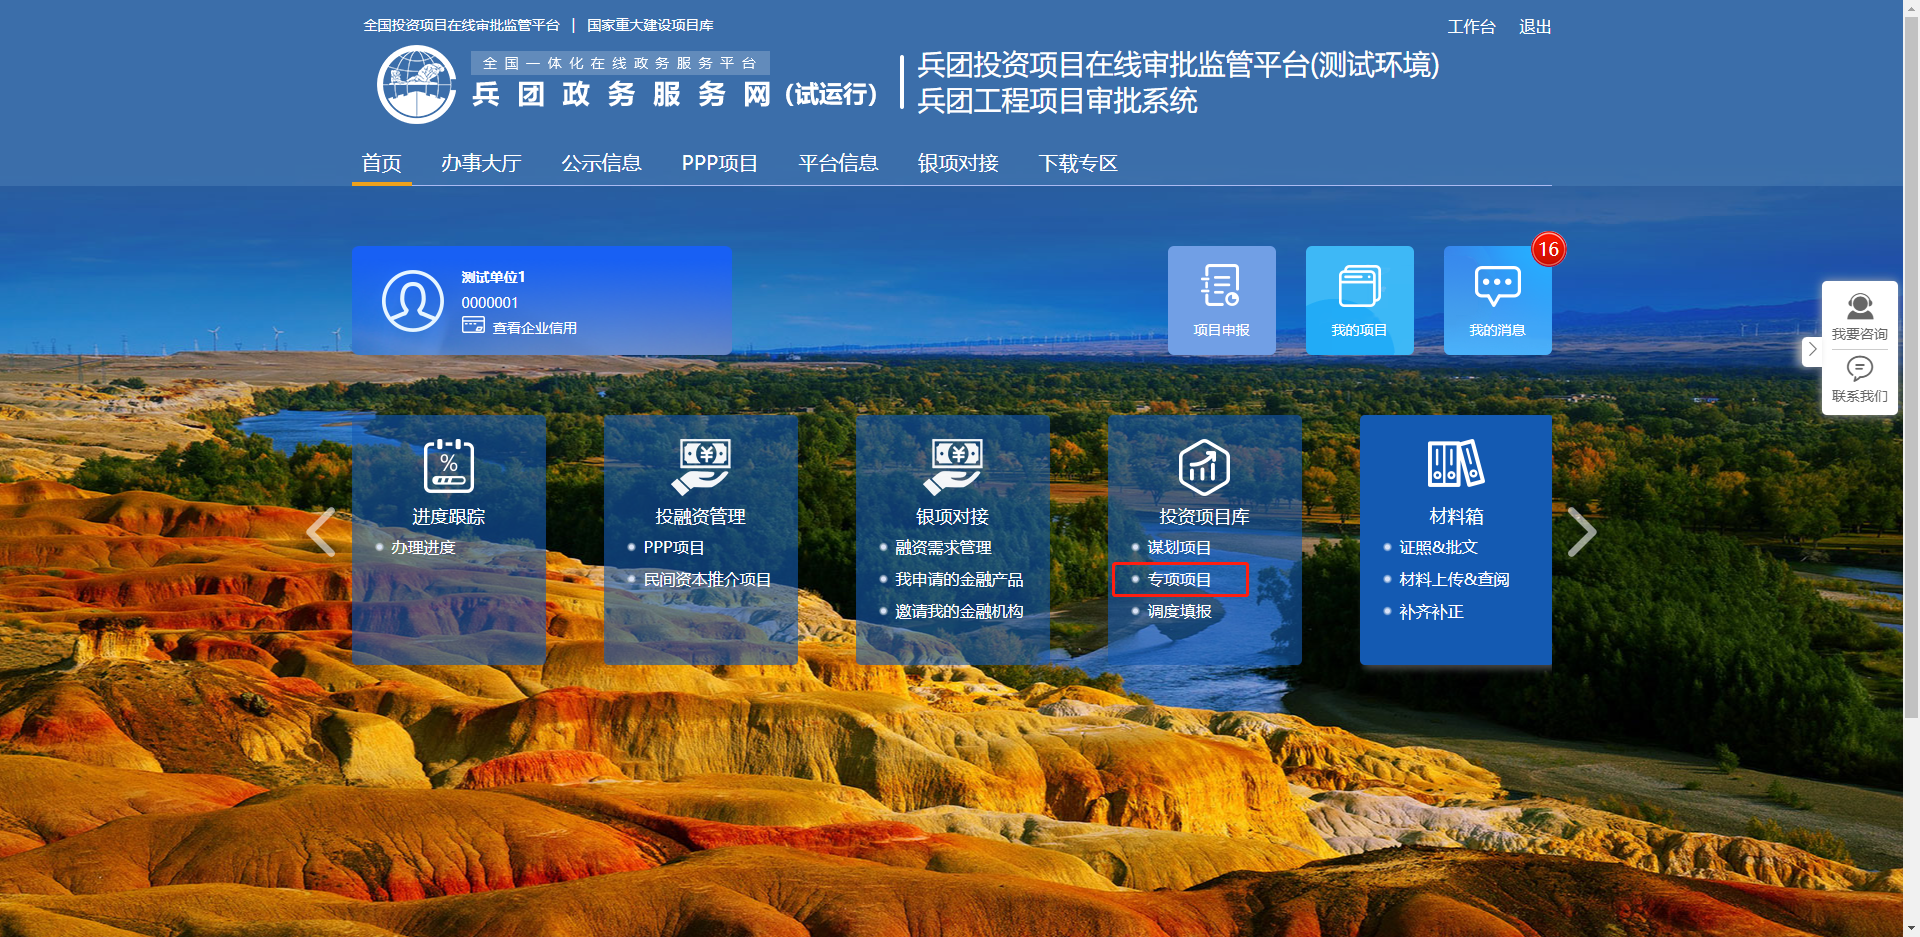
Task: Click the 投资项目库 hexagon chart icon
Action: tap(1204, 466)
